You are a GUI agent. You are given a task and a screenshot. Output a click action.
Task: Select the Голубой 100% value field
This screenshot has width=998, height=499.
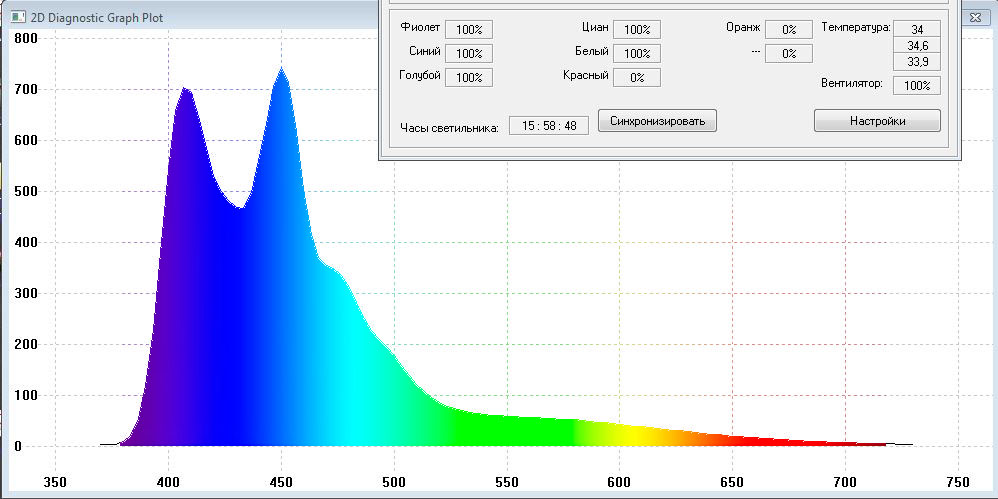pos(469,78)
